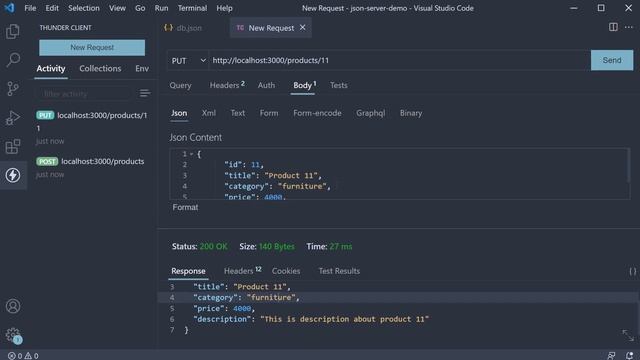Open the Selection menu

(x=84, y=8)
